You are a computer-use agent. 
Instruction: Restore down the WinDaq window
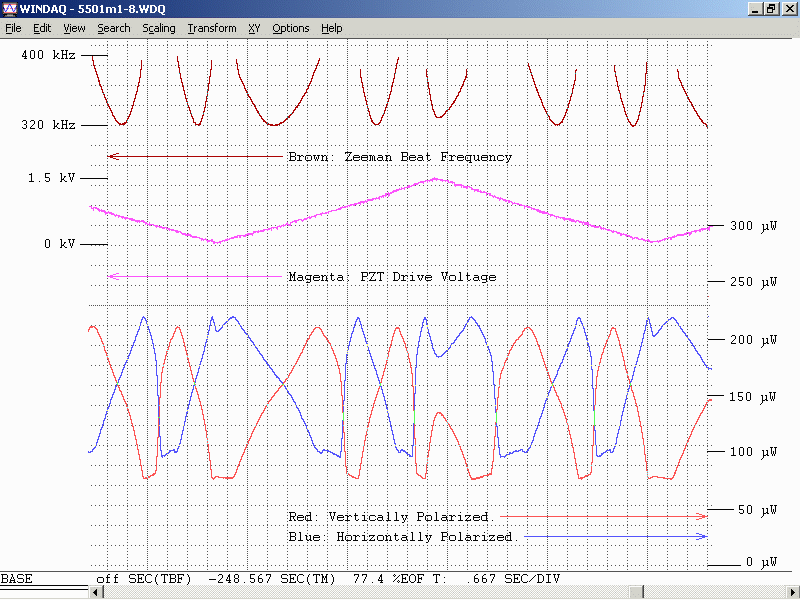(771, 9)
